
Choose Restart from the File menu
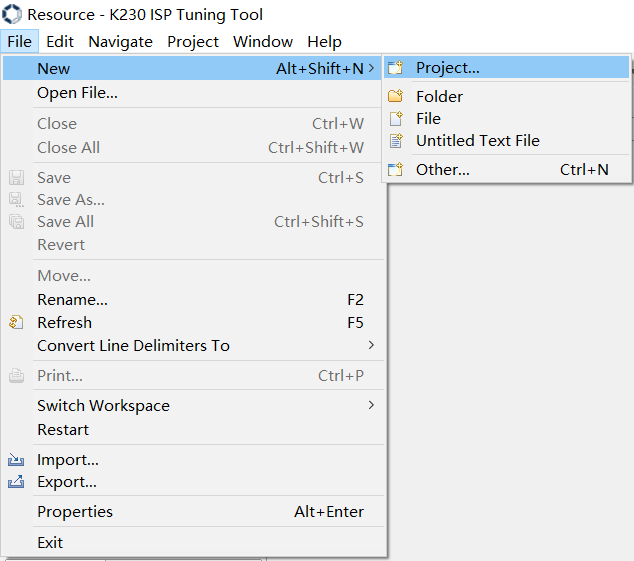point(63,429)
